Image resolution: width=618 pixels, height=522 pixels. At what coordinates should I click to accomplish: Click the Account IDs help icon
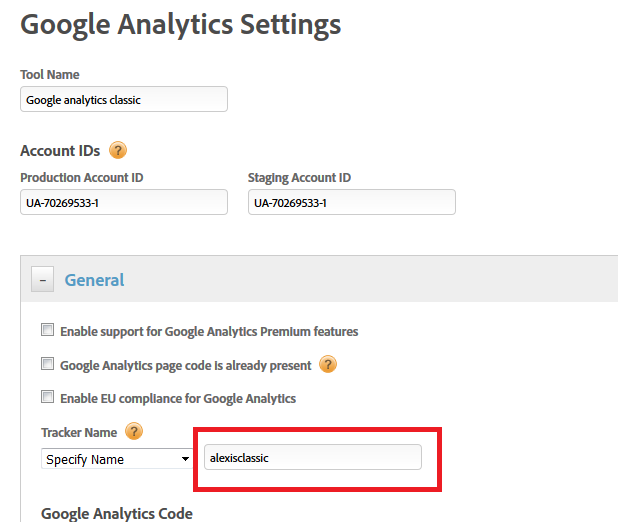[x=118, y=151]
